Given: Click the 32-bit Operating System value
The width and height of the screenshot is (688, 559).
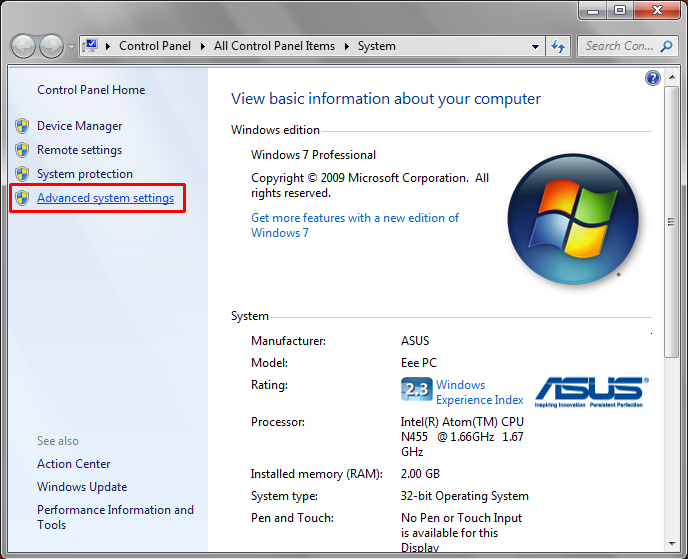Looking at the screenshot, I should tap(464, 496).
